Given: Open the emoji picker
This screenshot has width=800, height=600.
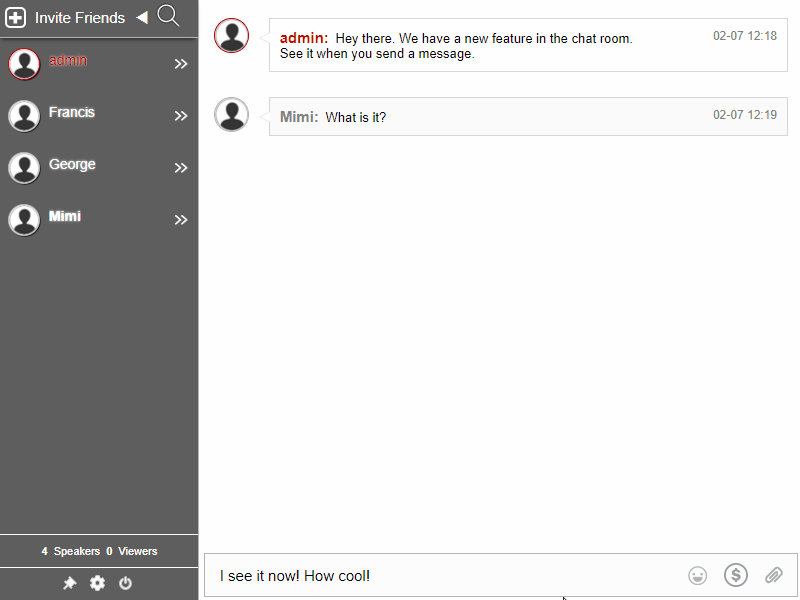Looking at the screenshot, I should [697, 575].
